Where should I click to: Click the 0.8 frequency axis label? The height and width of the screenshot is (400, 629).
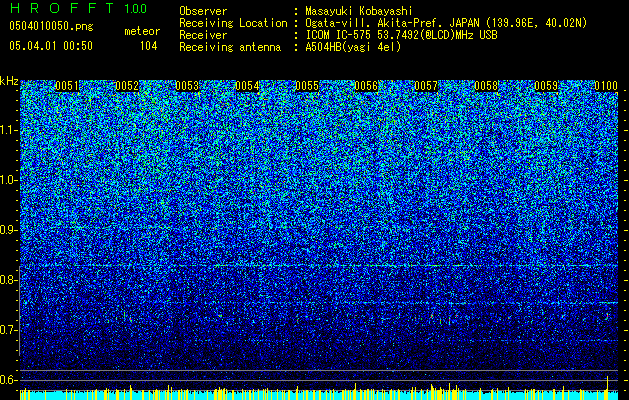click(x=7, y=280)
